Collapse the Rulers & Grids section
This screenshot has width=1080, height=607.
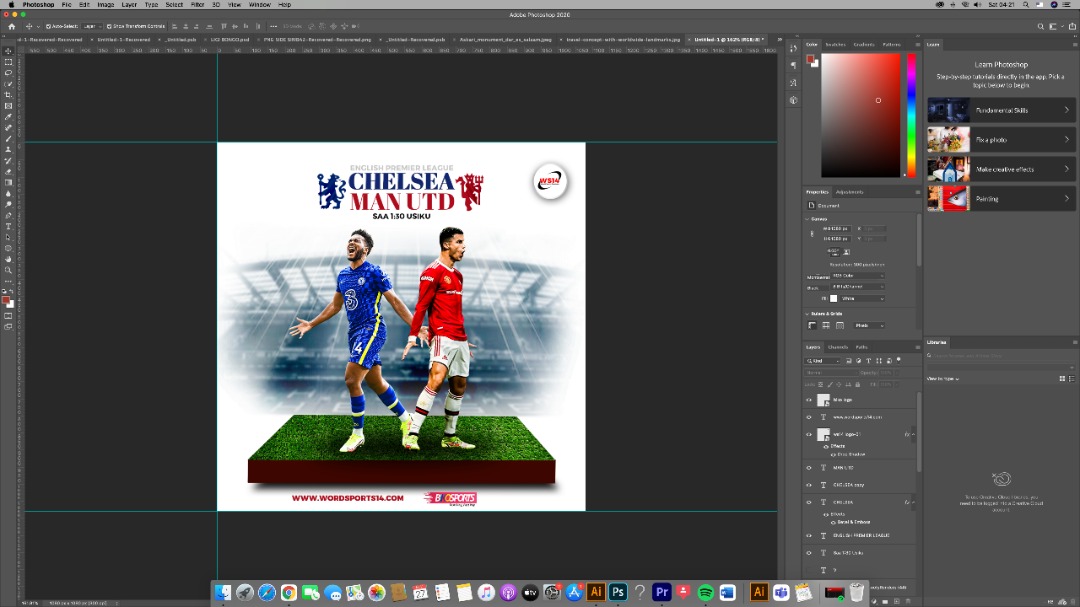point(807,313)
